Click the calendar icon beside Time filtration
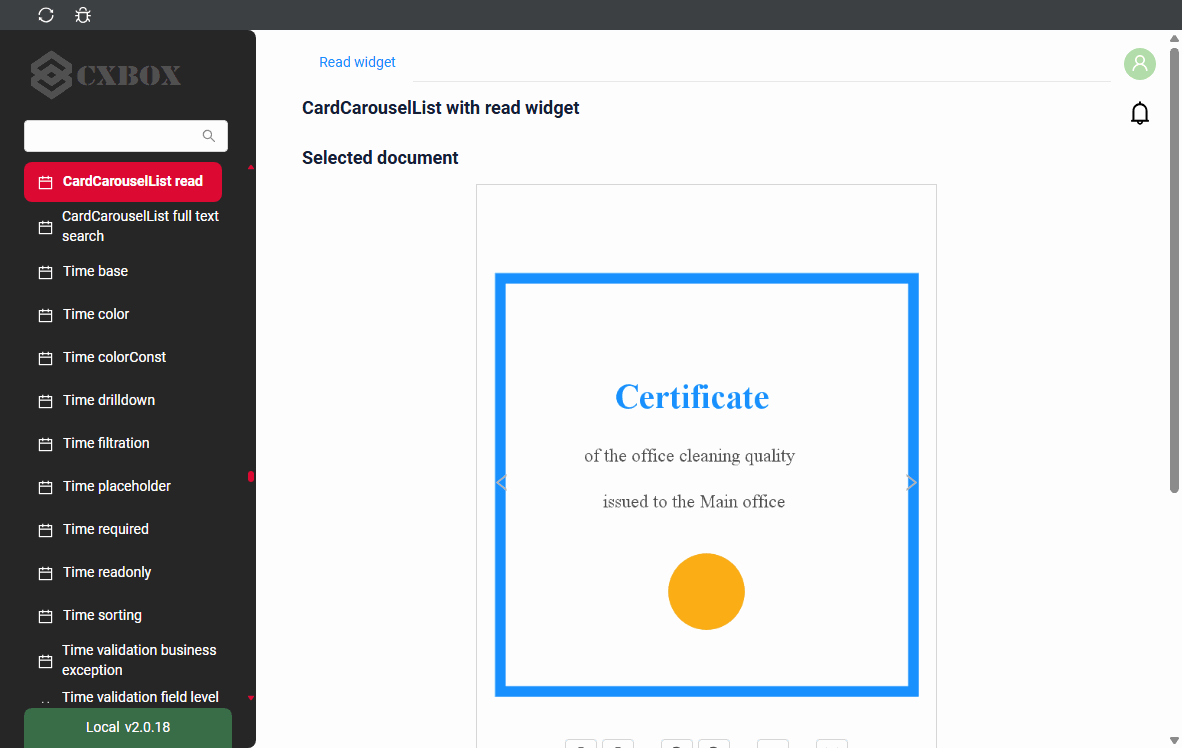1182x748 pixels. (45, 444)
